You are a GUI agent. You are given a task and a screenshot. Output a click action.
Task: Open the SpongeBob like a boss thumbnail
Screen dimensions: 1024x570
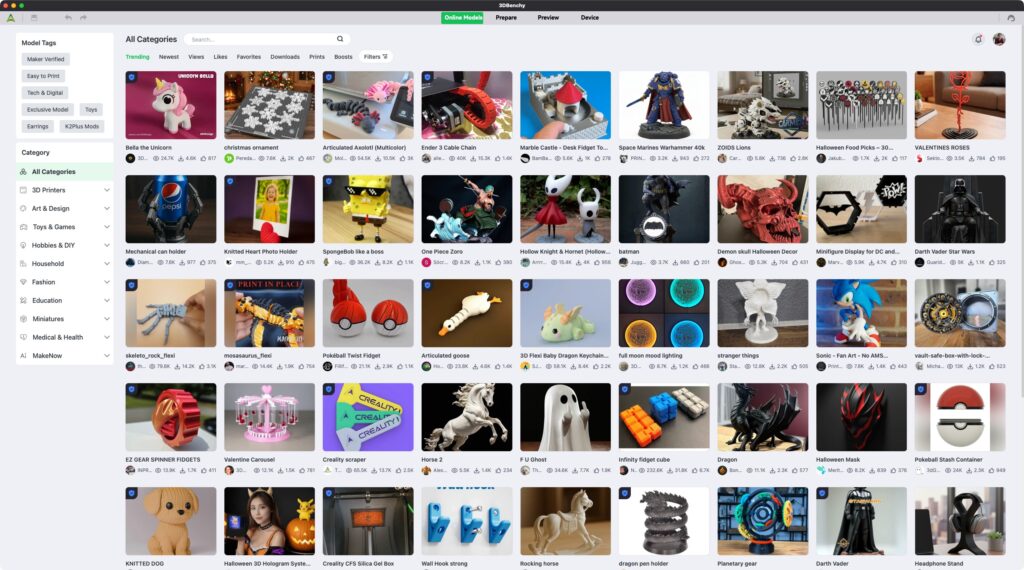point(367,209)
